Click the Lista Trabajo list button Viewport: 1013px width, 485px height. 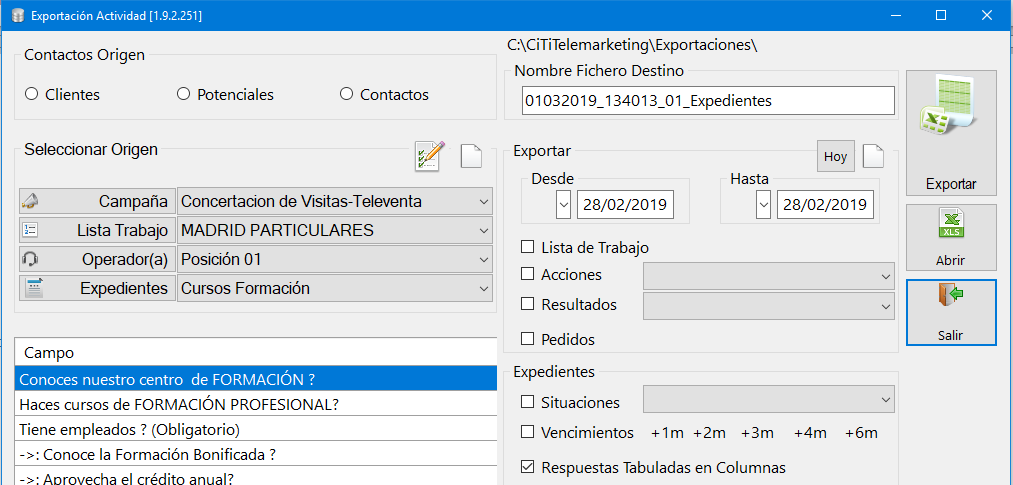click(98, 230)
